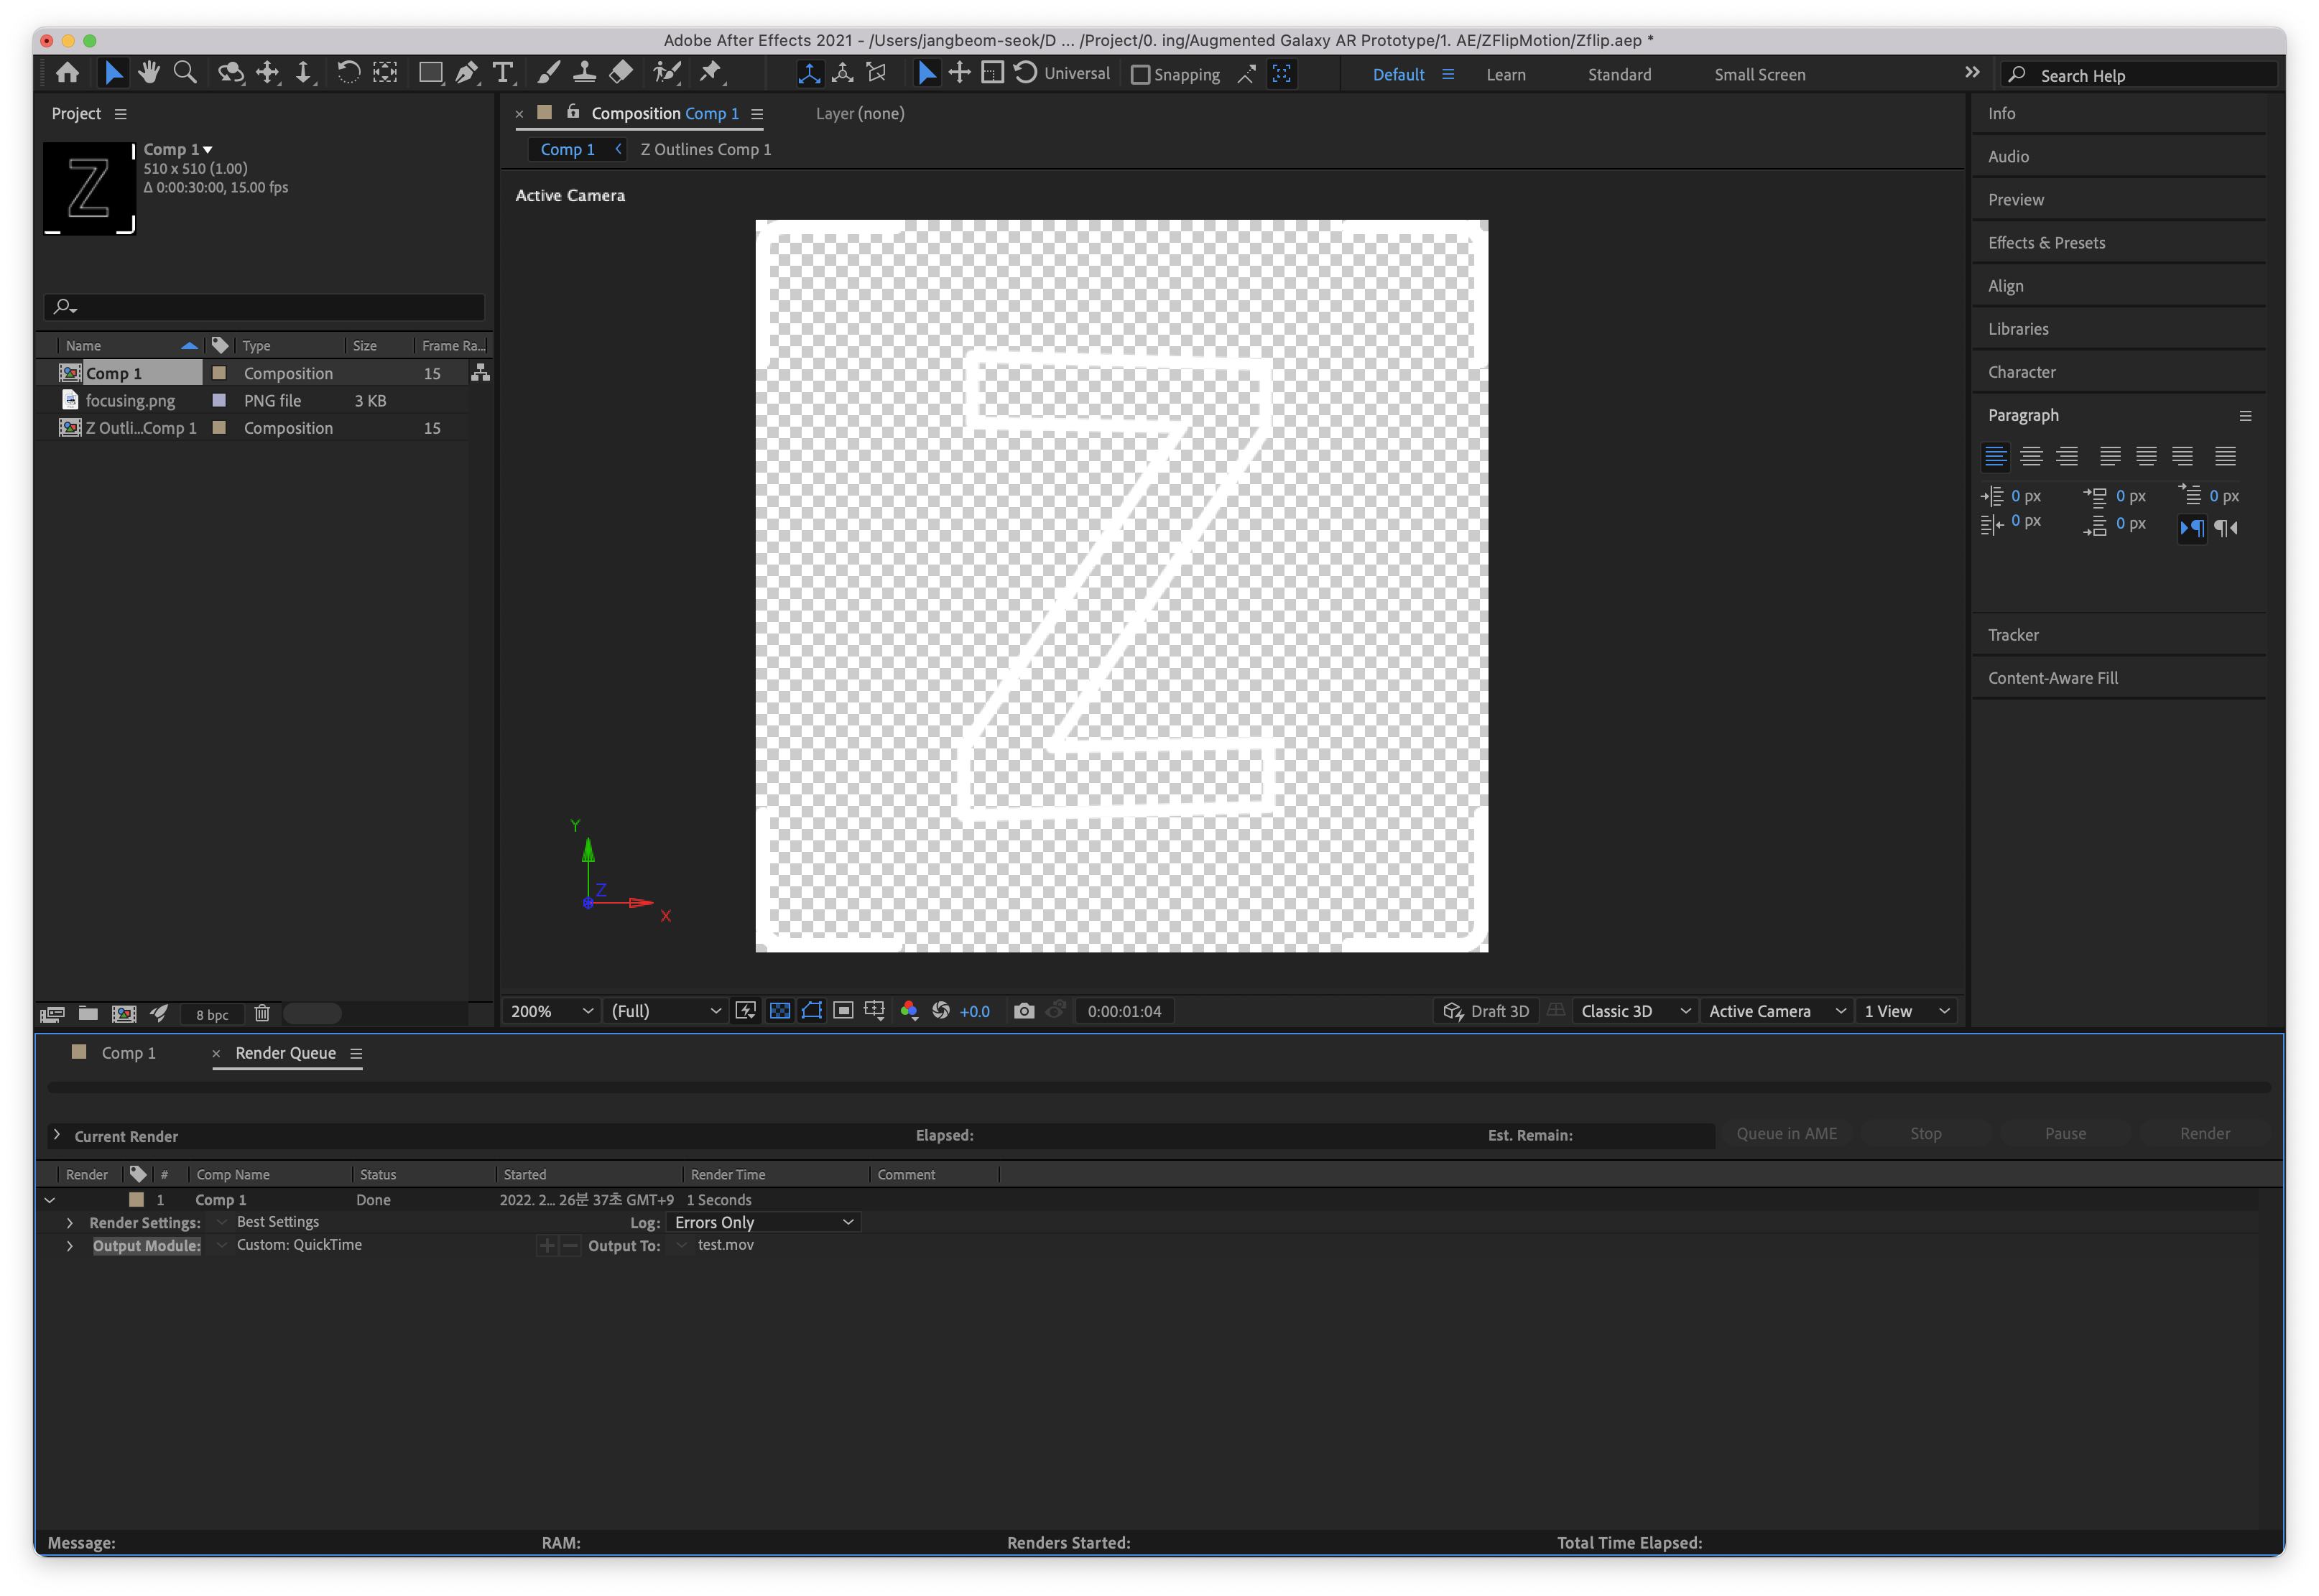The width and height of the screenshot is (2319, 1596).
Task: Open the Log Errors Only dropdown
Action: pyautogui.click(x=764, y=1222)
